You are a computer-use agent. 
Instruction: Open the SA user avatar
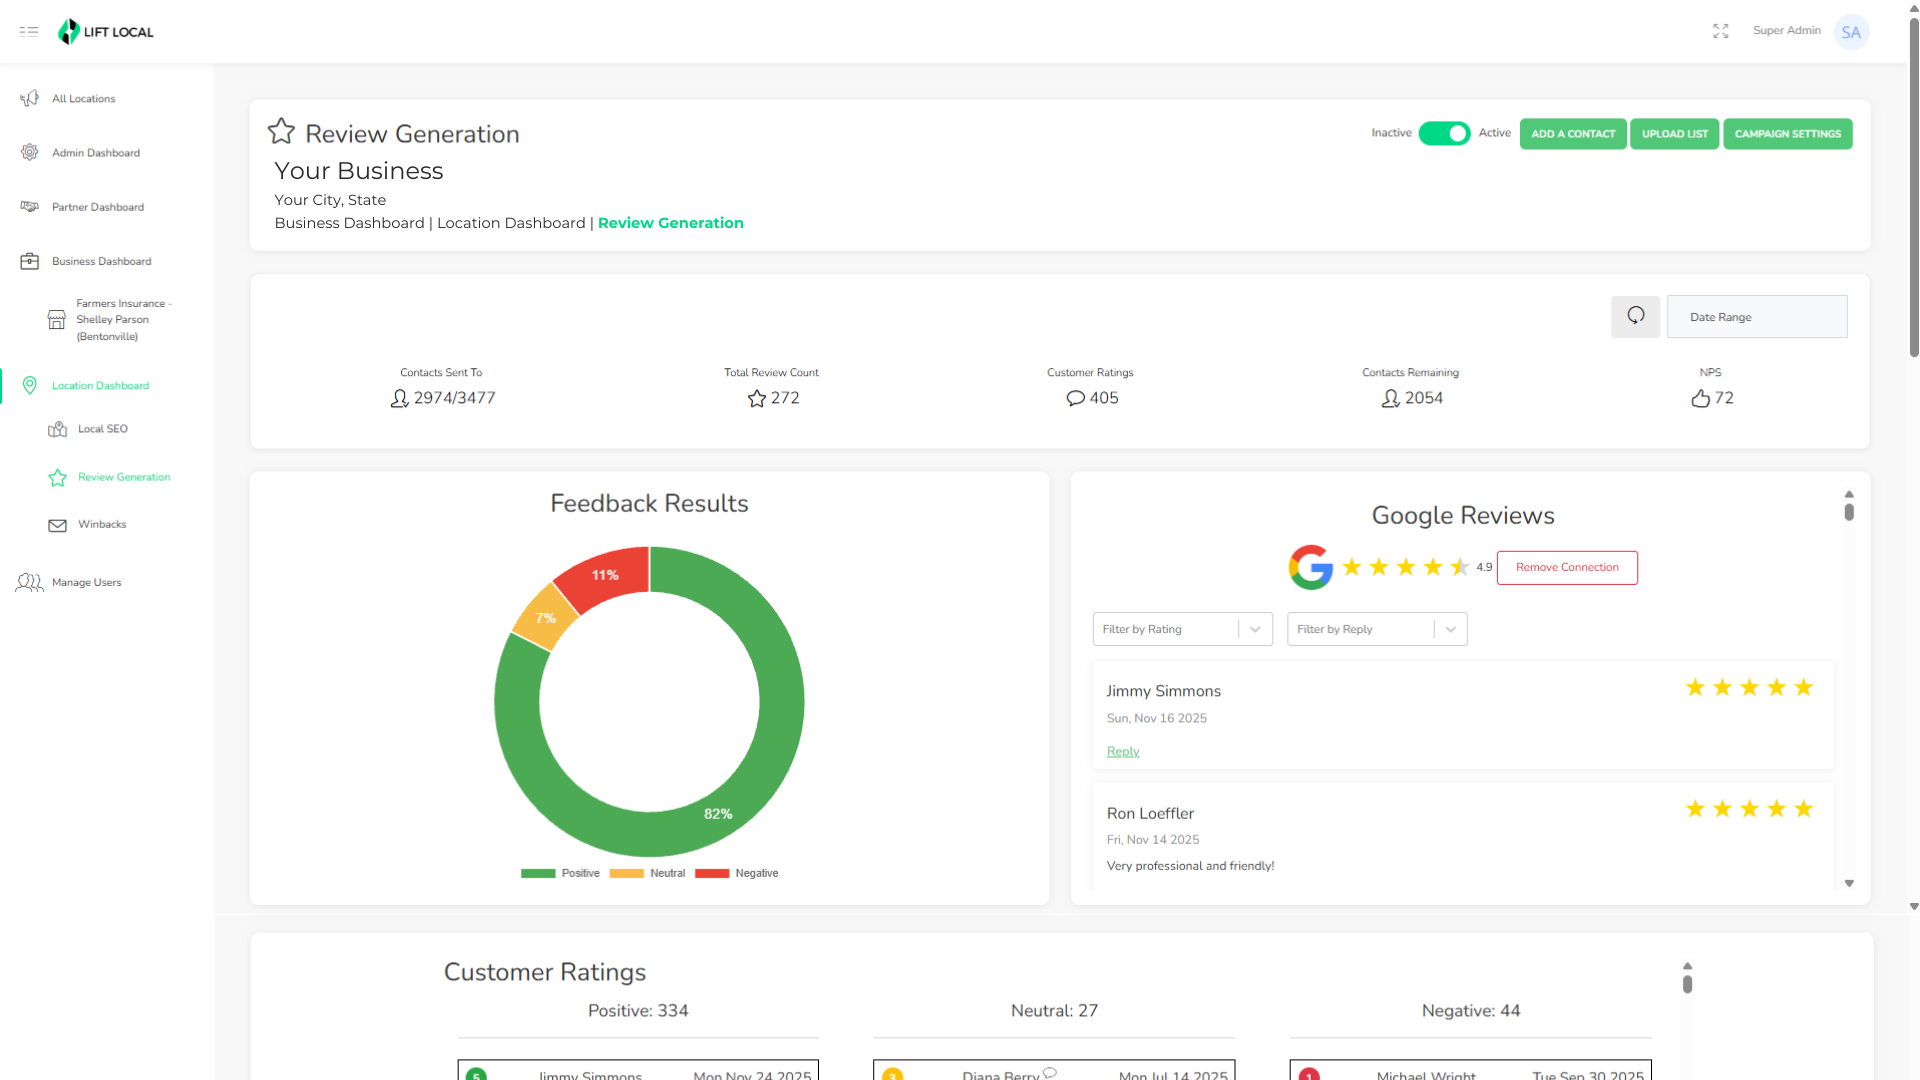click(x=1851, y=32)
